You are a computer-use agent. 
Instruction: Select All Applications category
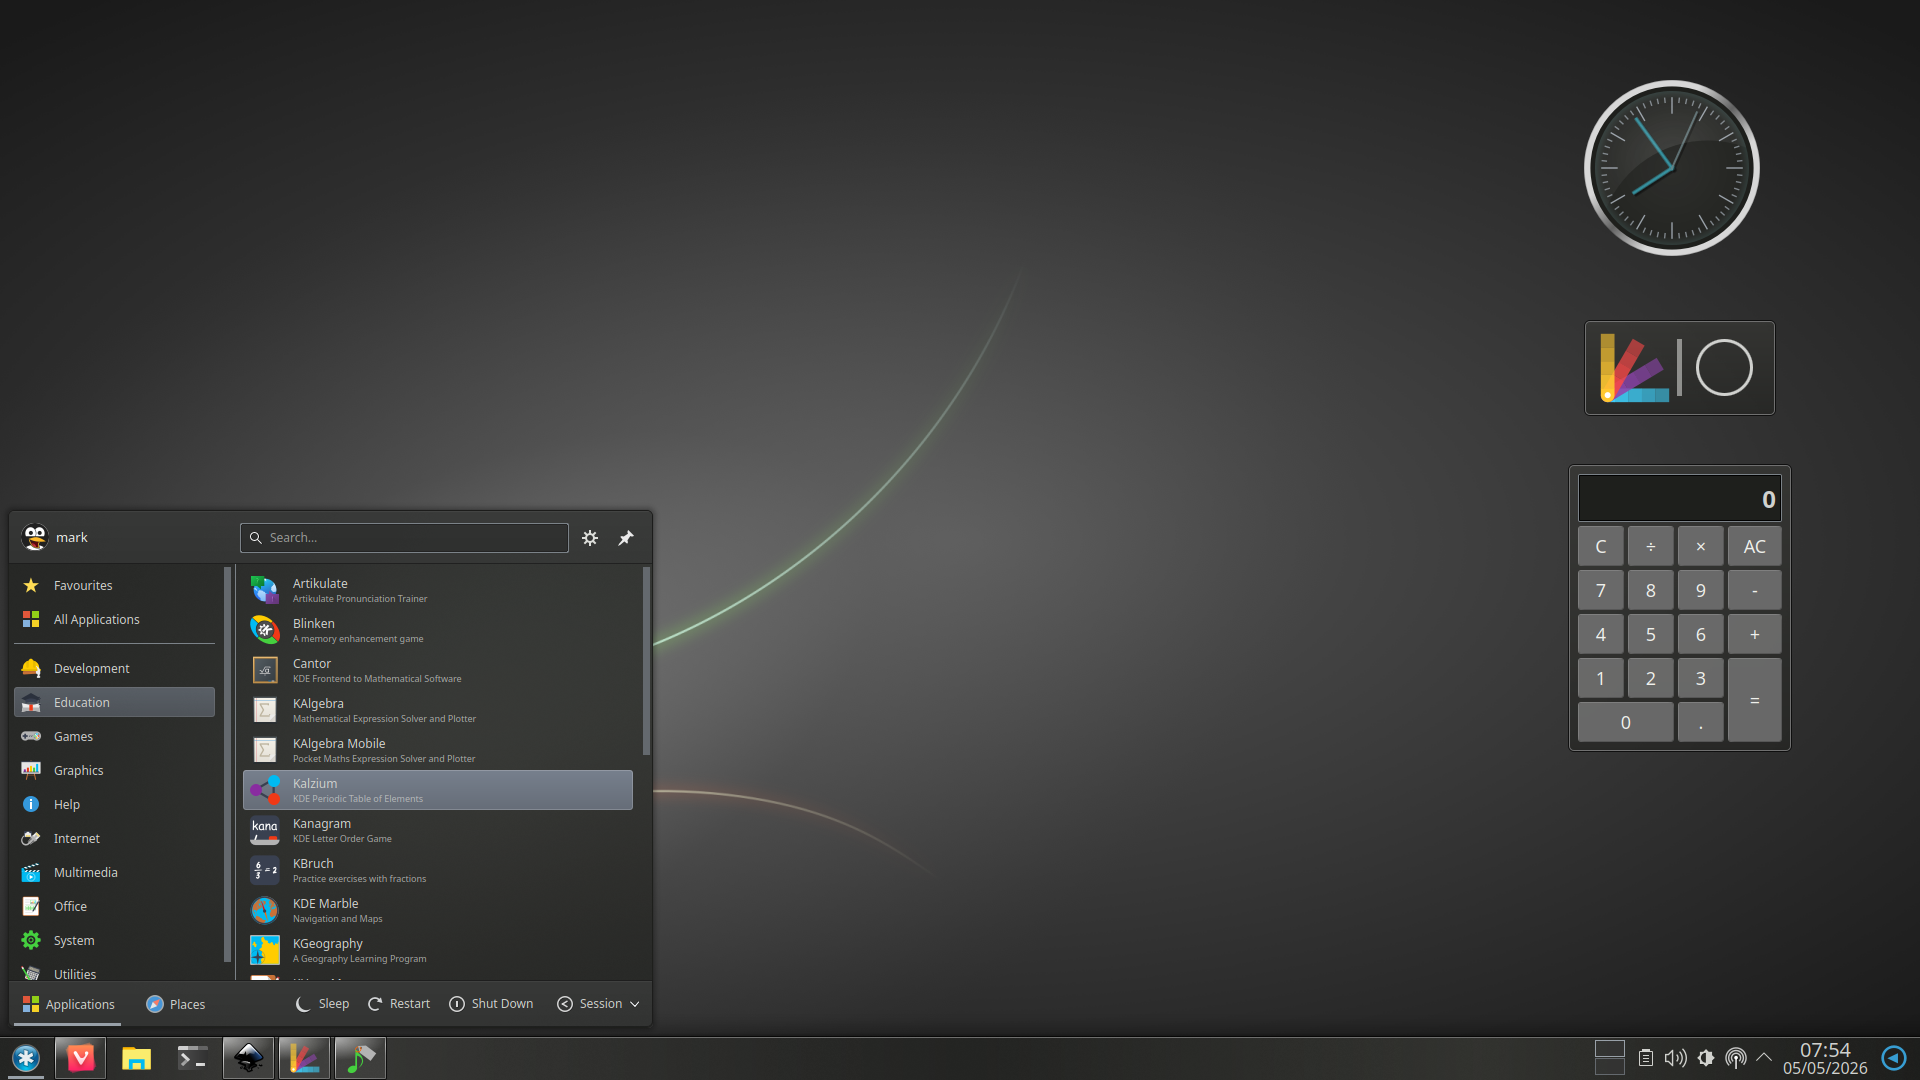pos(115,619)
